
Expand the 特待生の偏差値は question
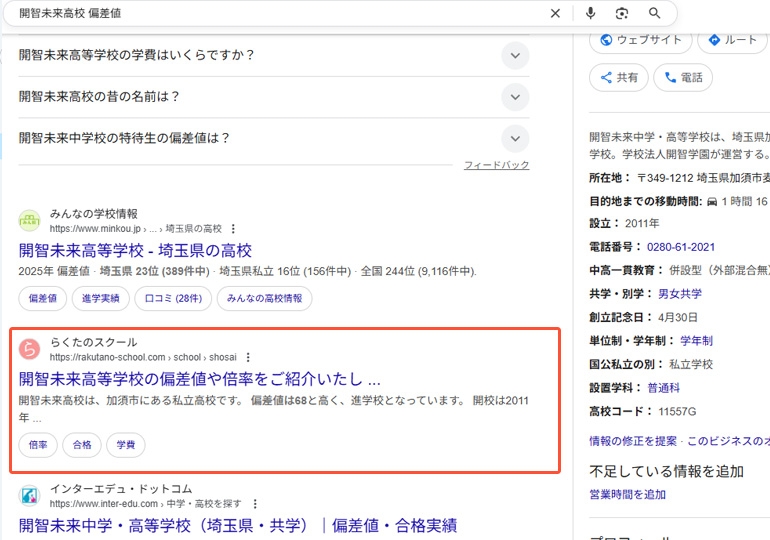click(x=514, y=138)
